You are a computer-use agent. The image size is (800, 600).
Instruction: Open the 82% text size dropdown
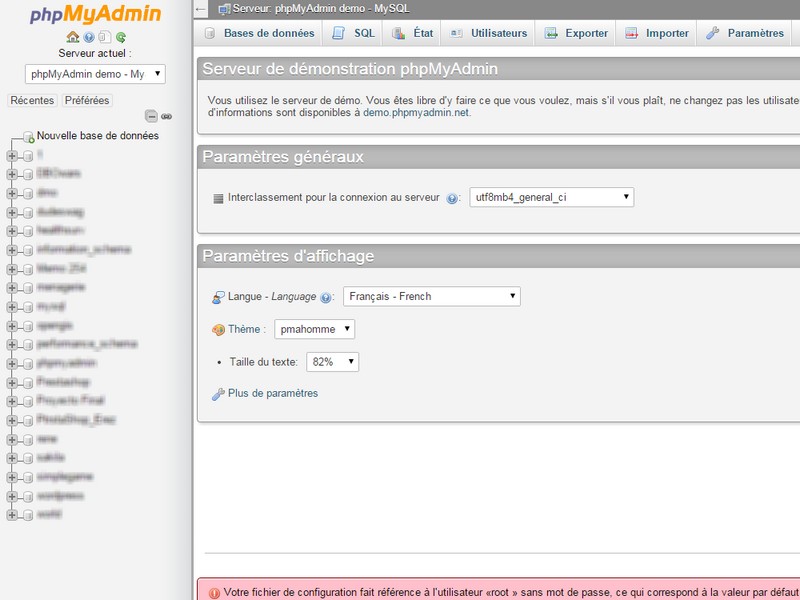coord(332,362)
